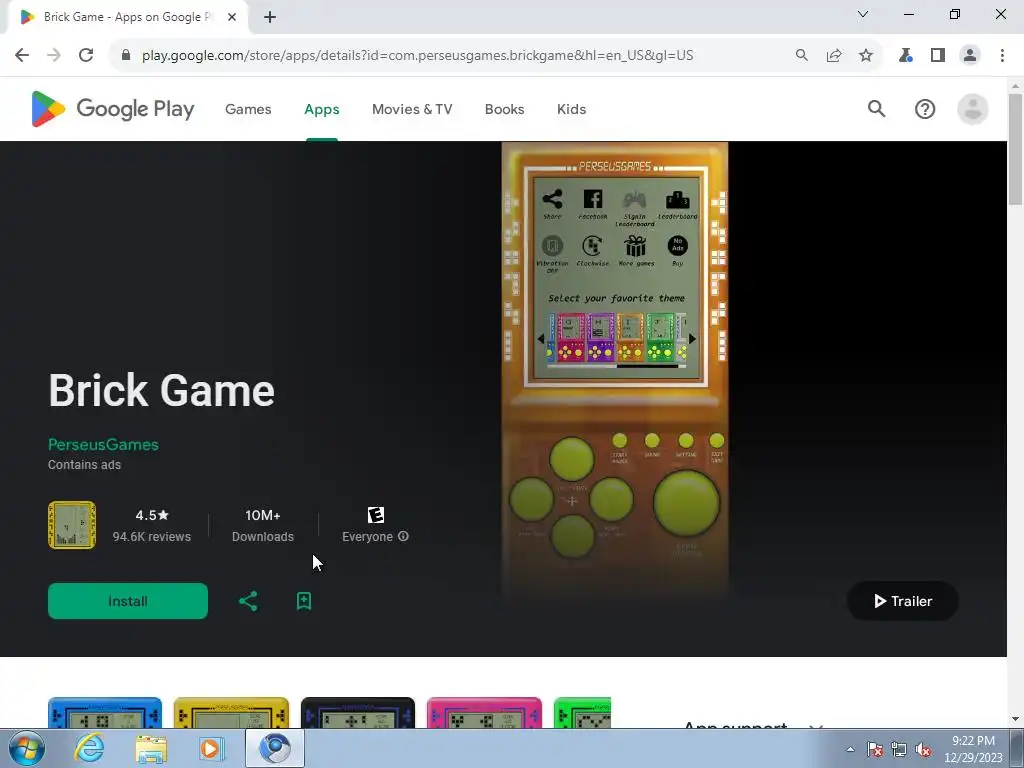Image resolution: width=1024 pixels, height=768 pixels.
Task: View the 4.5 star rating reviews
Action: point(152,525)
